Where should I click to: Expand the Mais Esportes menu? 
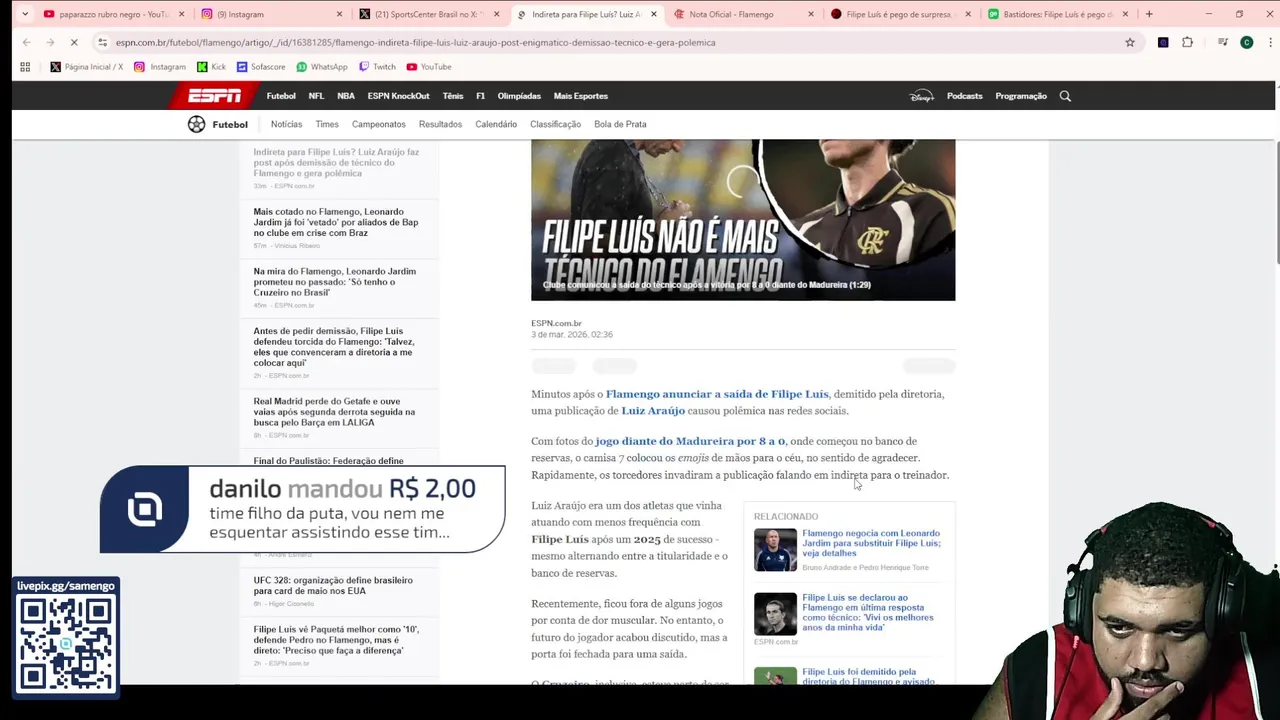coord(580,96)
